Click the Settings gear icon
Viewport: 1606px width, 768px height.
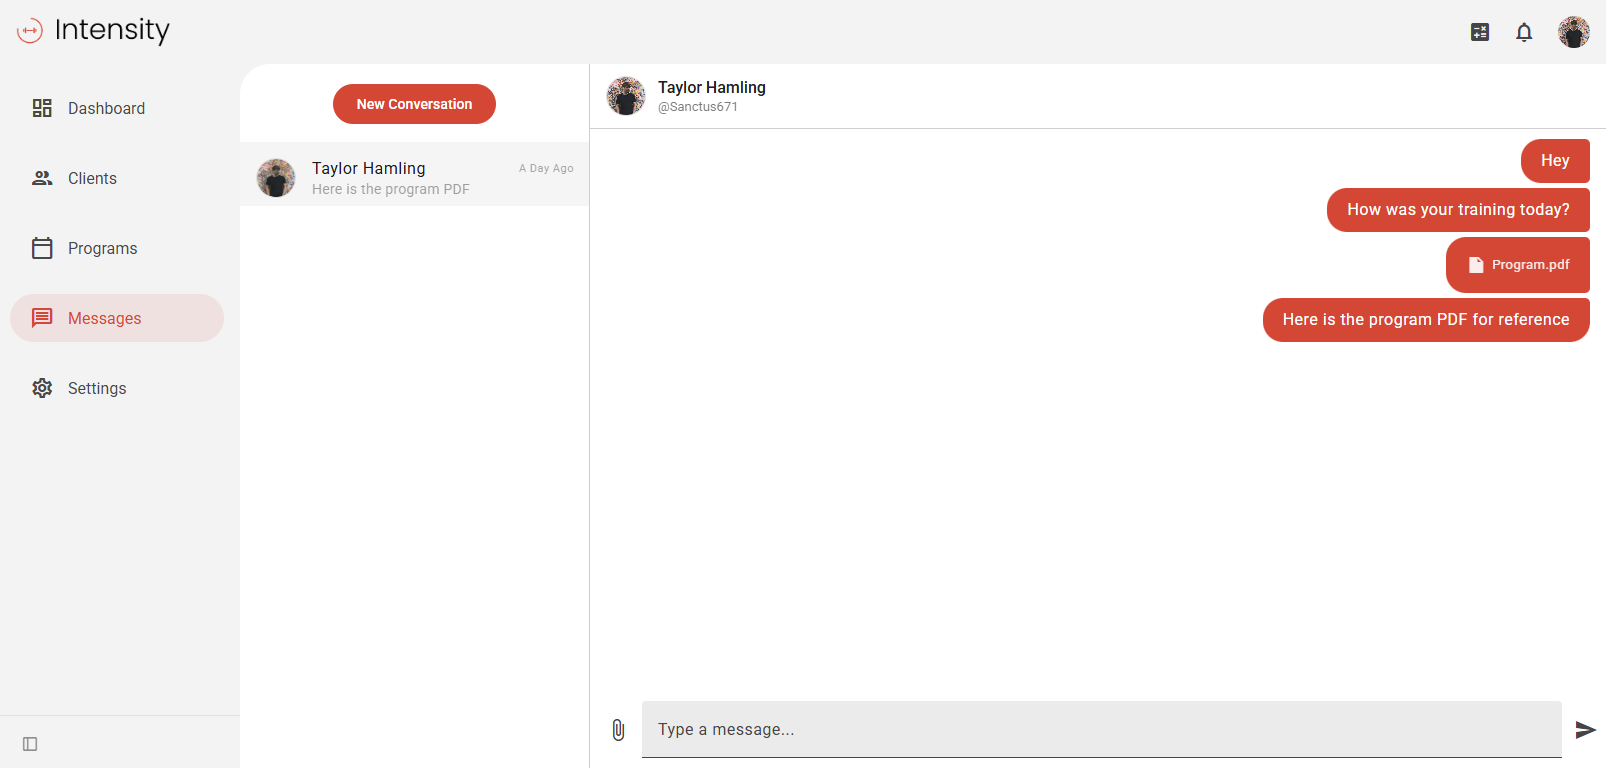click(42, 388)
